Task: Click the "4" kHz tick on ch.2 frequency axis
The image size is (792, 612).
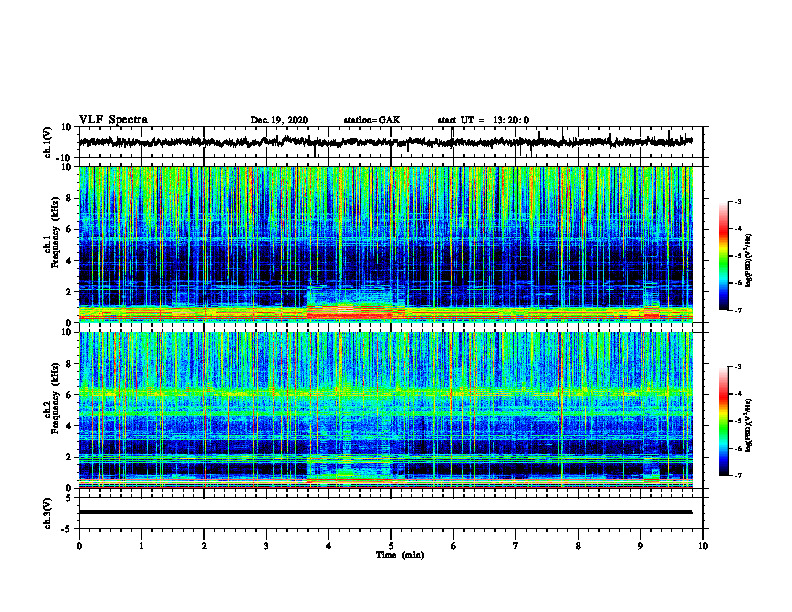Action: pos(69,426)
